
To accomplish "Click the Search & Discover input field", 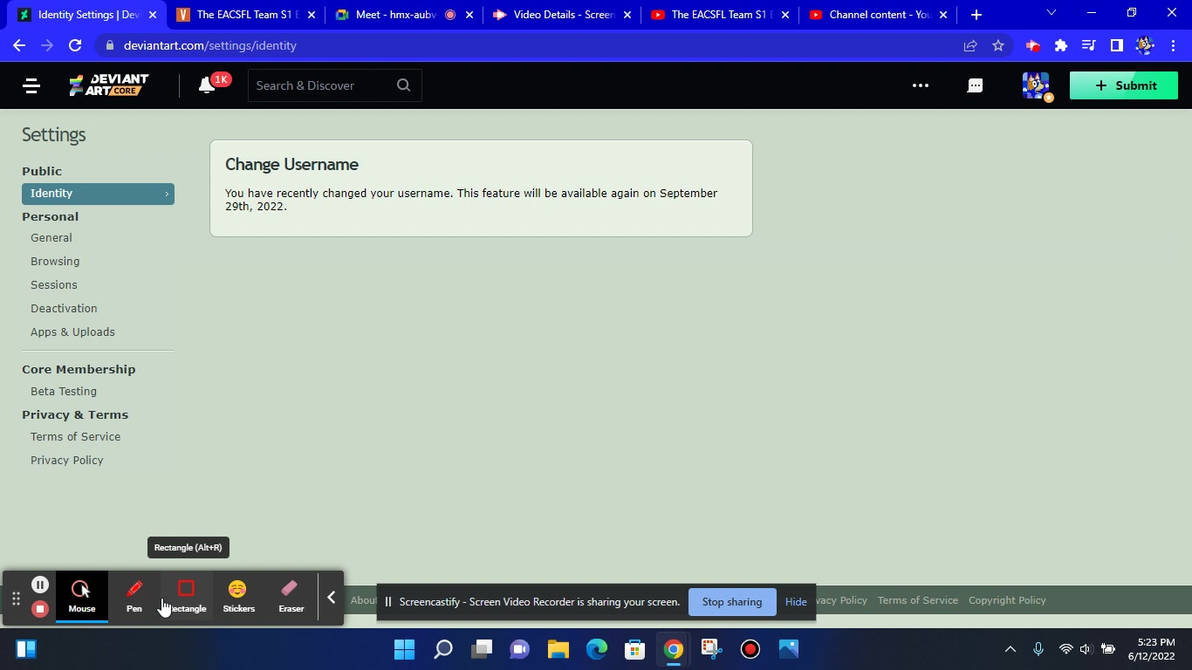I will [x=320, y=85].
